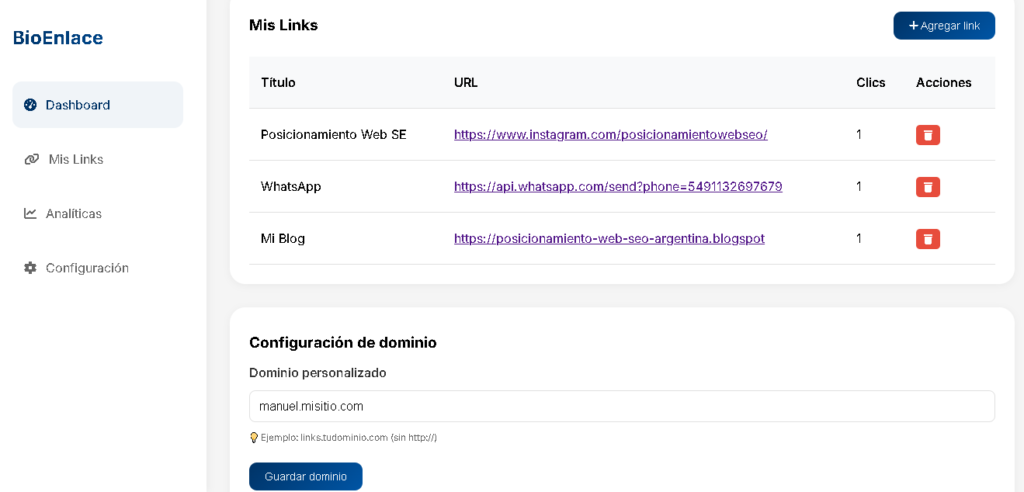
Task: Delete the Mi Blog link row
Action: 928,239
